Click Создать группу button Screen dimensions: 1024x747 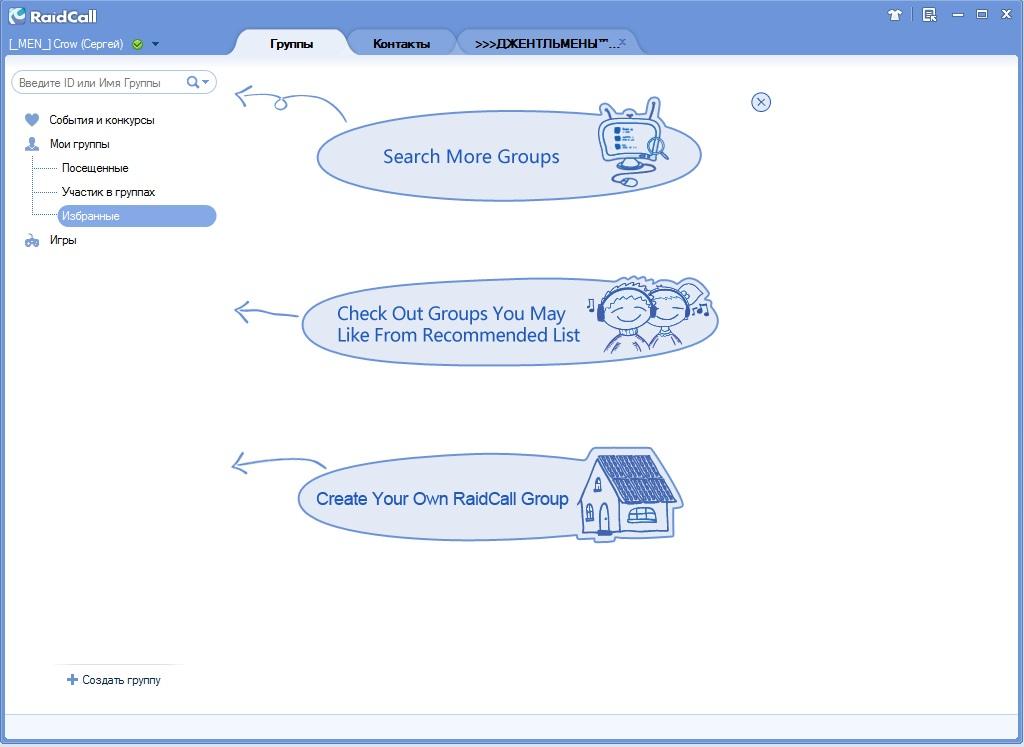114,680
